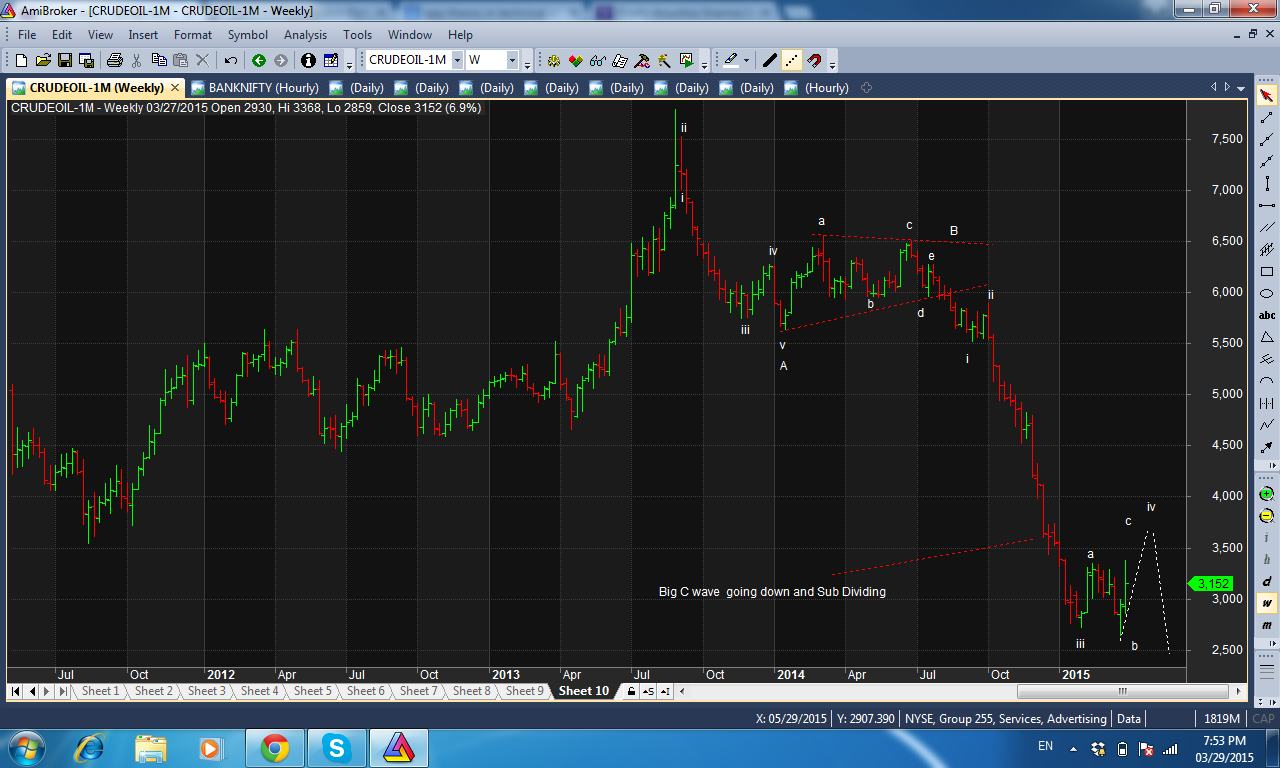This screenshot has height=768, width=1280.
Task: Click the Print toolbar icon
Action: click(x=114, y=60)
